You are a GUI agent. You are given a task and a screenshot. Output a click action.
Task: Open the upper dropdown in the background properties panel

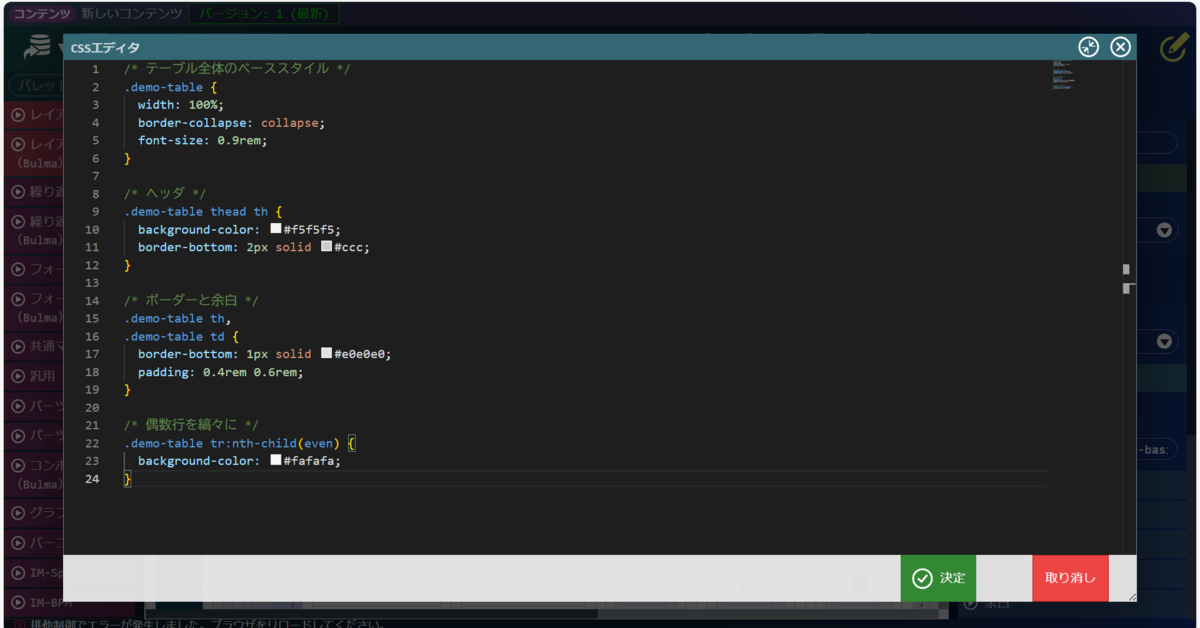[1164, 231]
